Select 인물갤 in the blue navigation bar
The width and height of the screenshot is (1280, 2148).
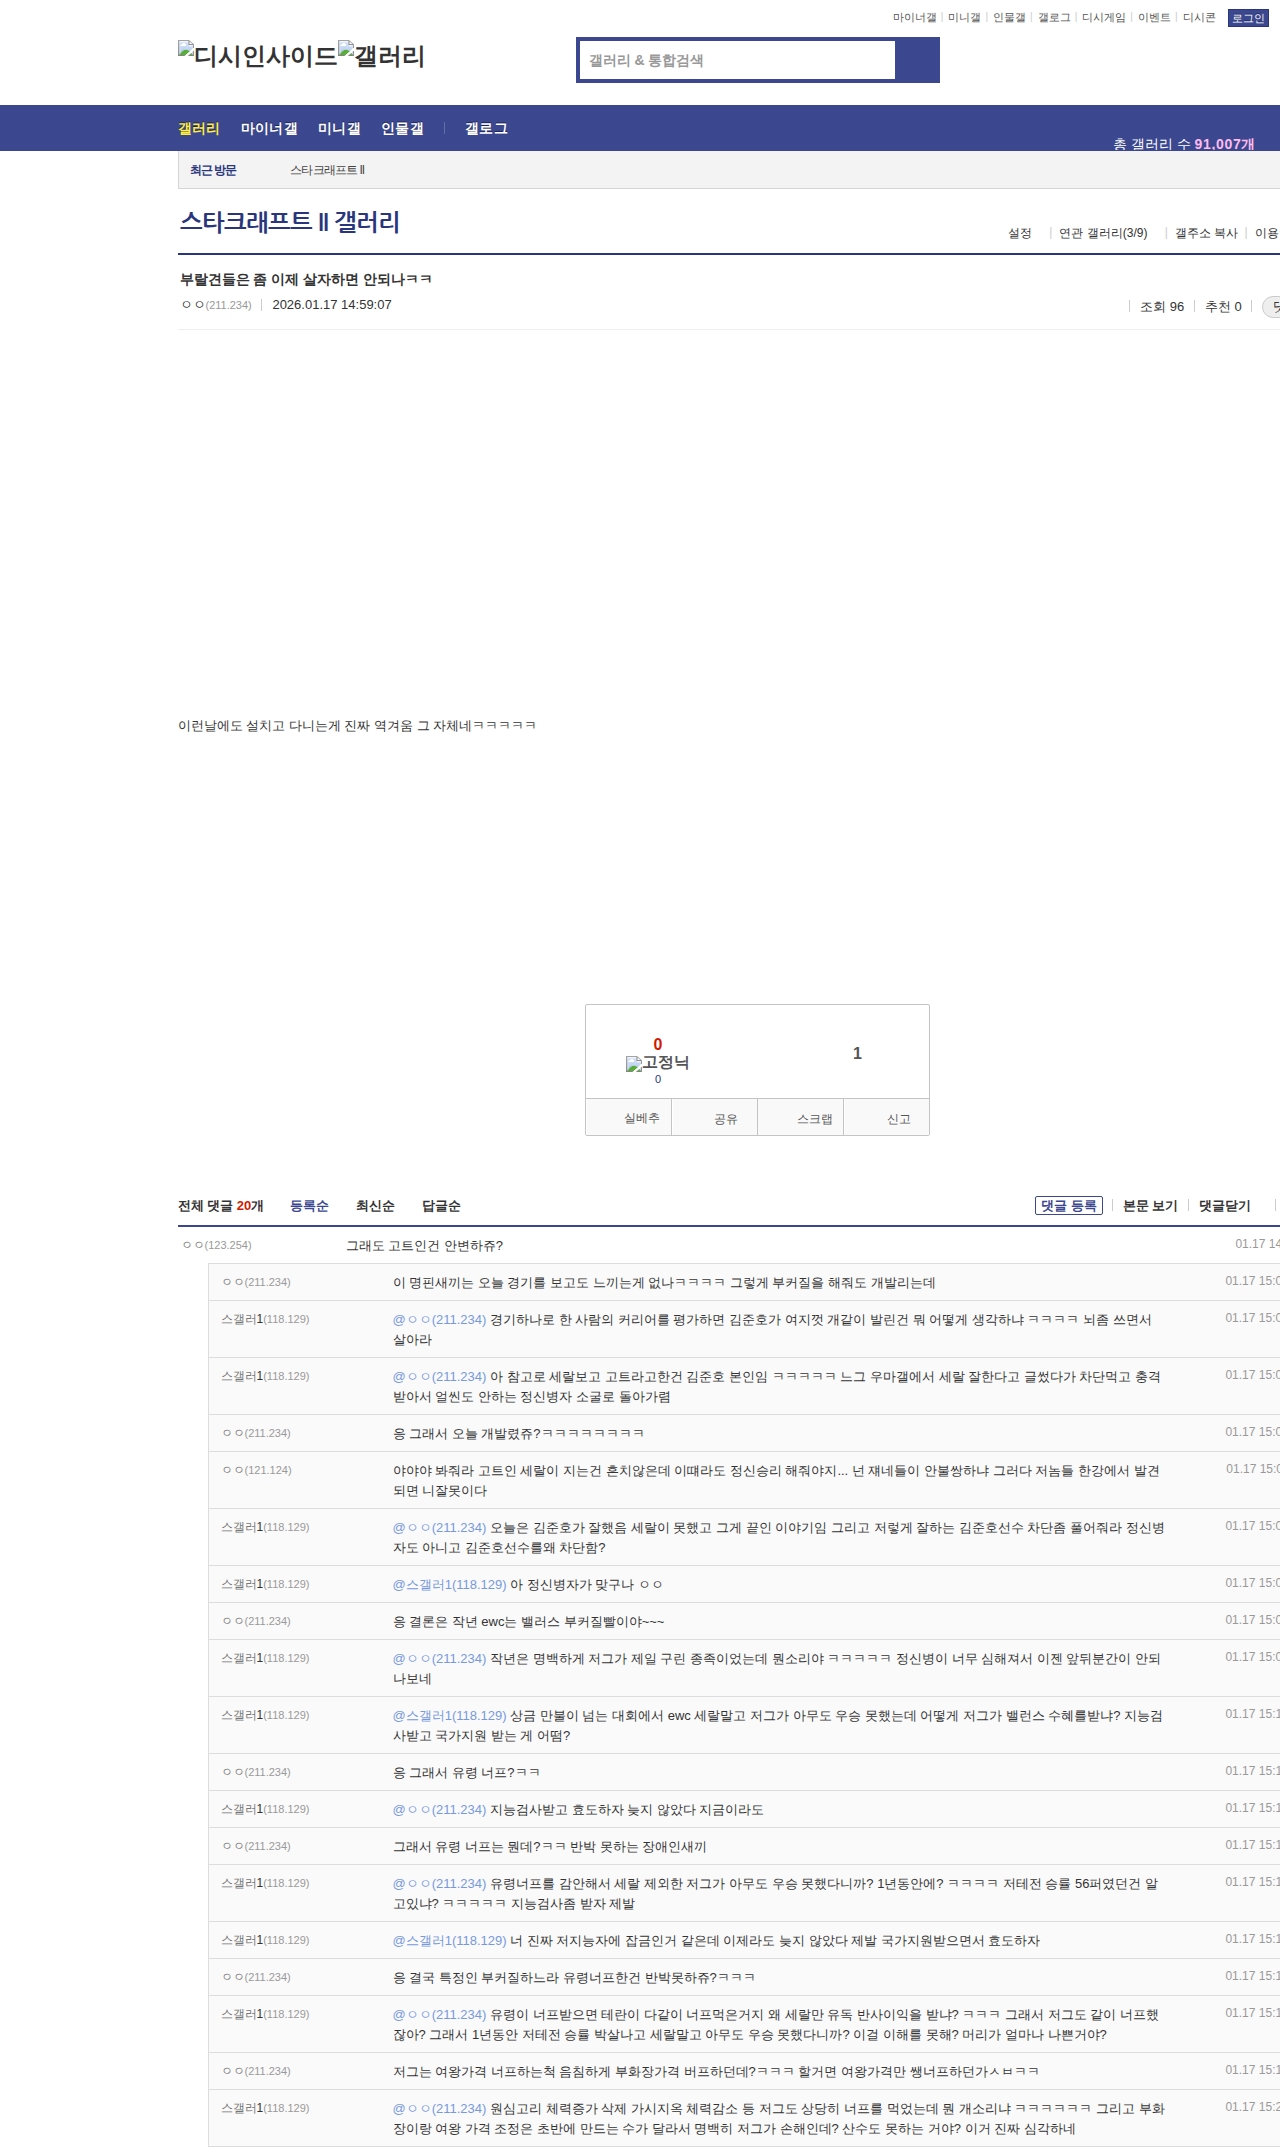pyautogui.click(x=402, y=129)
